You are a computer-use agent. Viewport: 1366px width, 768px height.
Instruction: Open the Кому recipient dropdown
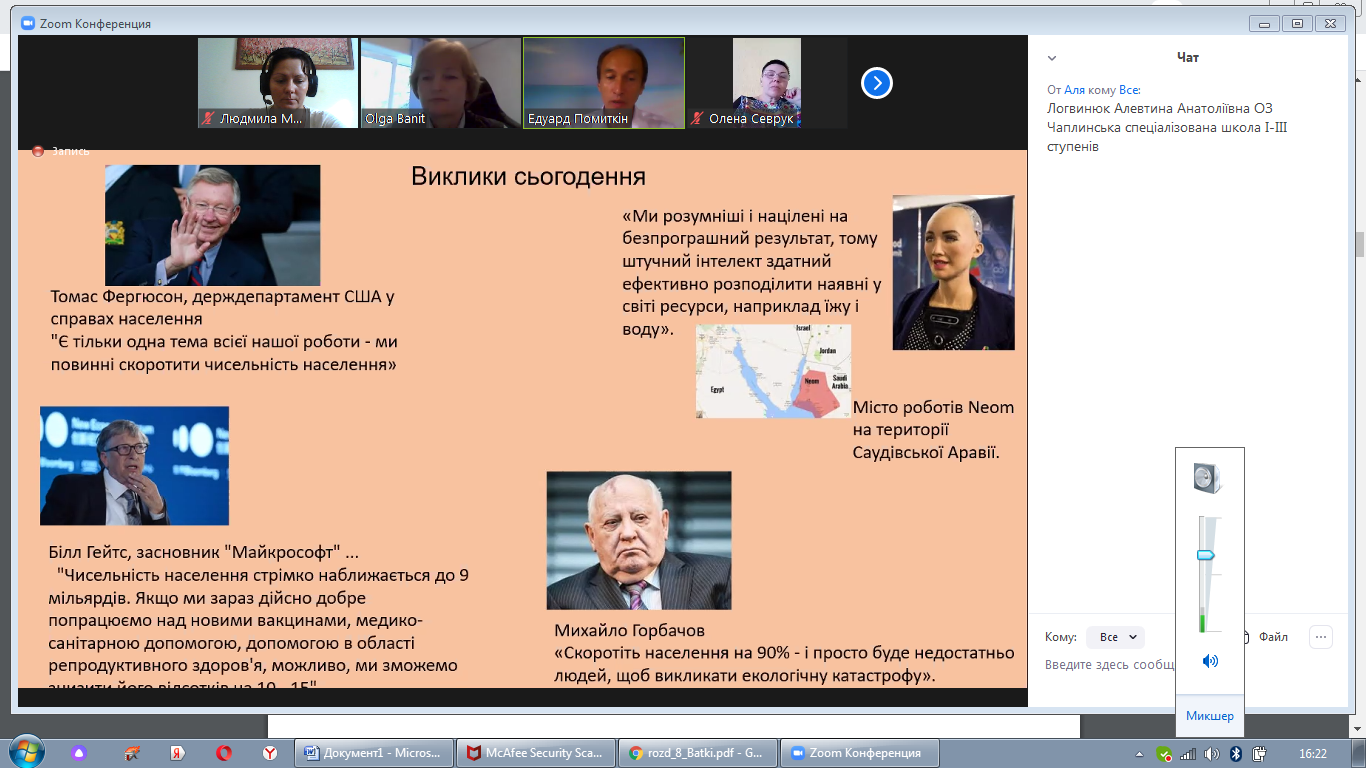coord(1115,637)
